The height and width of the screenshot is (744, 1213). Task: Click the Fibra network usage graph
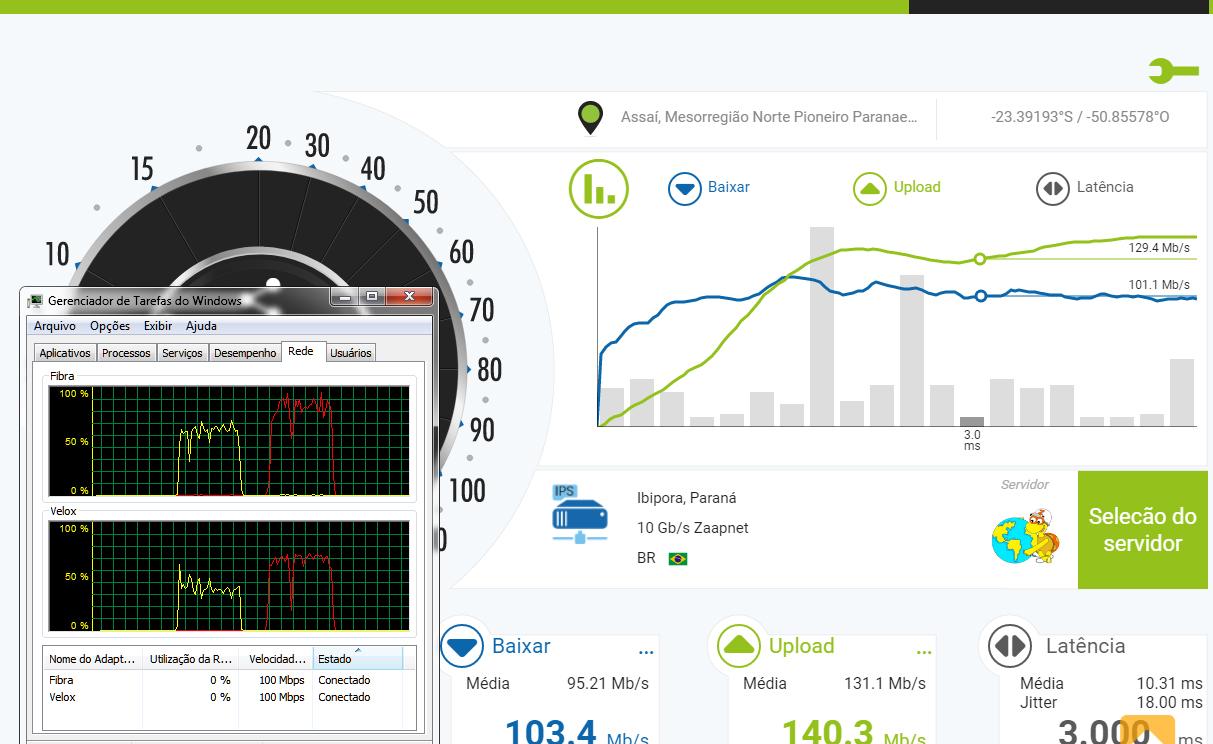[x=230, y=440]
